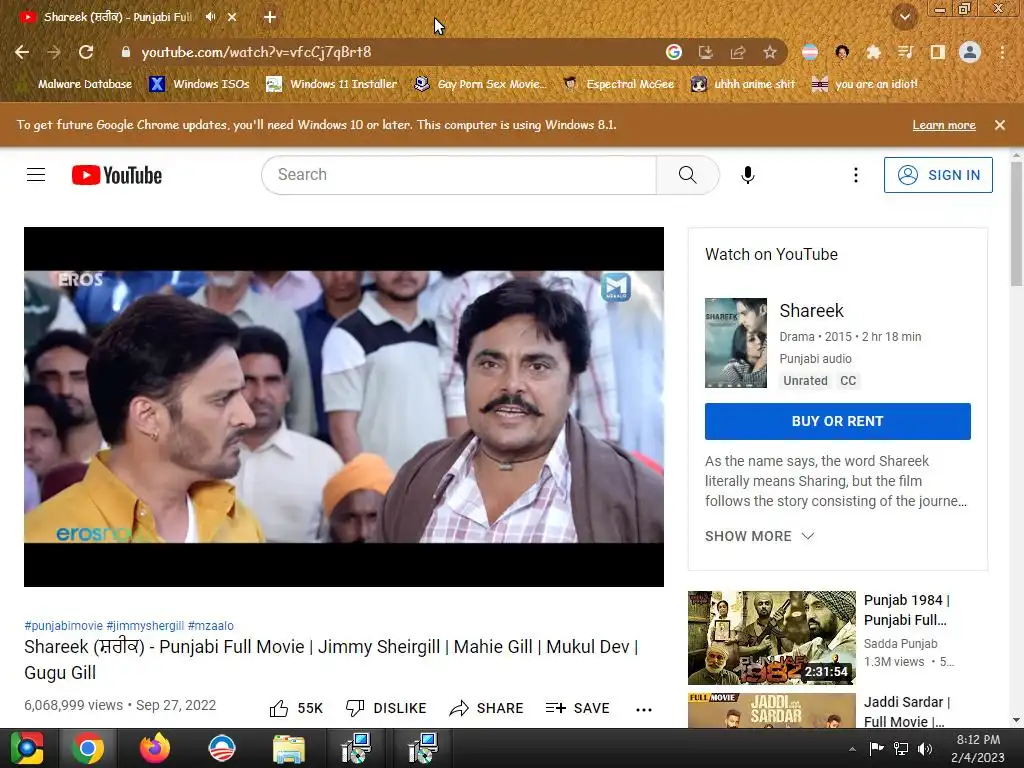Open uhhh anime shit bookmark
1024x768 pixels.
(x=743, y=84)
